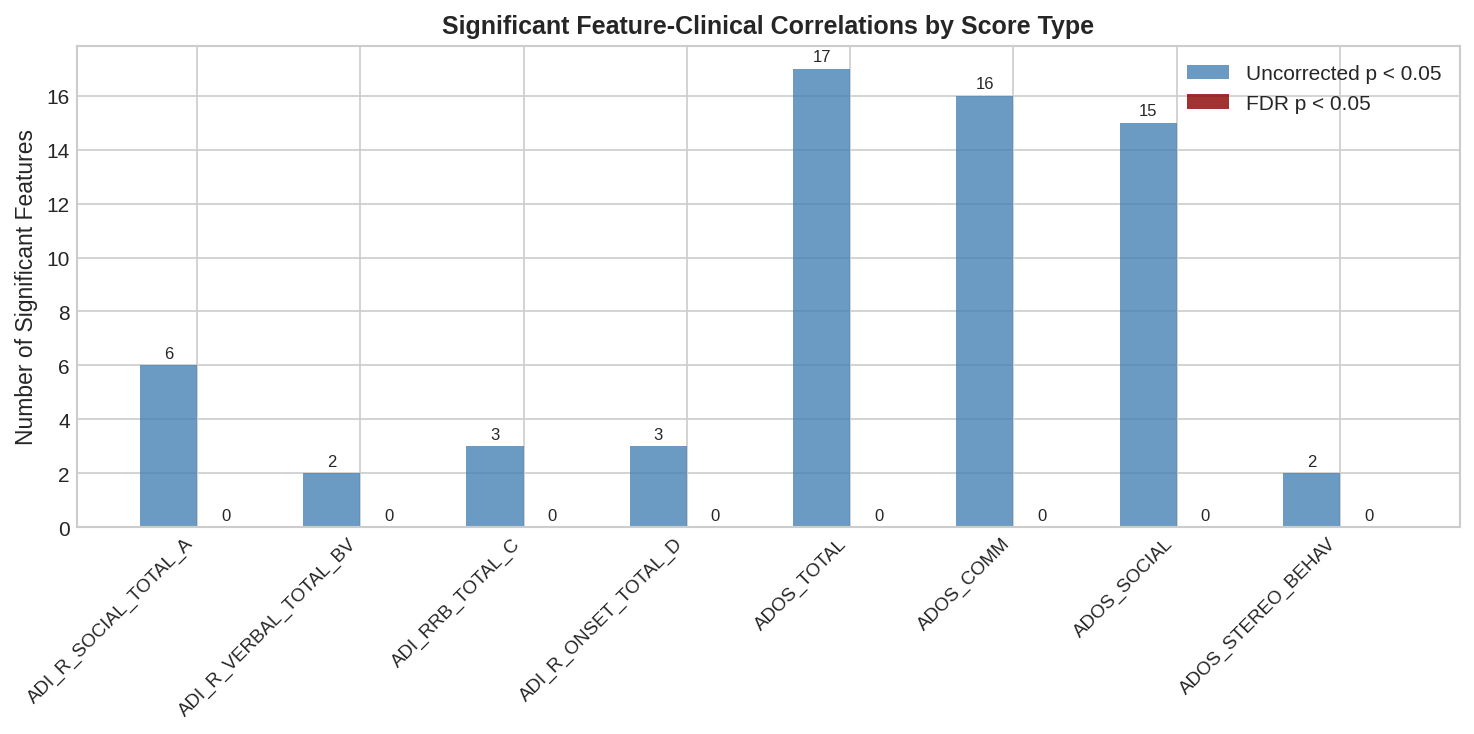
Task: Click the blue ADOS_COMM bar
Action: click(x=984, y=311)
